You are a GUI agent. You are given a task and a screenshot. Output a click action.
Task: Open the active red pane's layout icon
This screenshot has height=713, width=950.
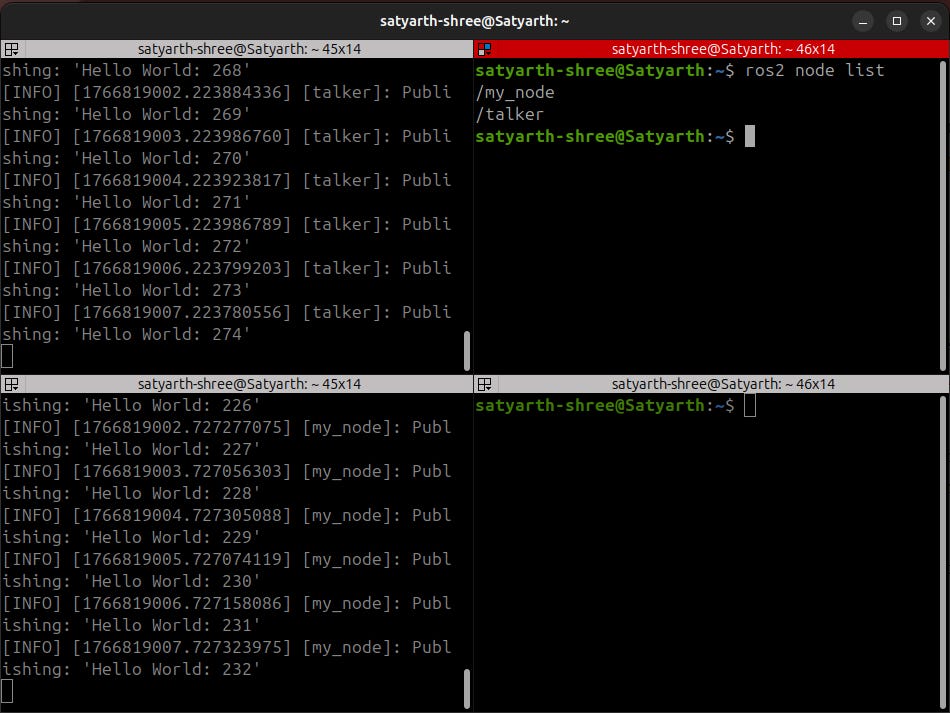point(485,49)
